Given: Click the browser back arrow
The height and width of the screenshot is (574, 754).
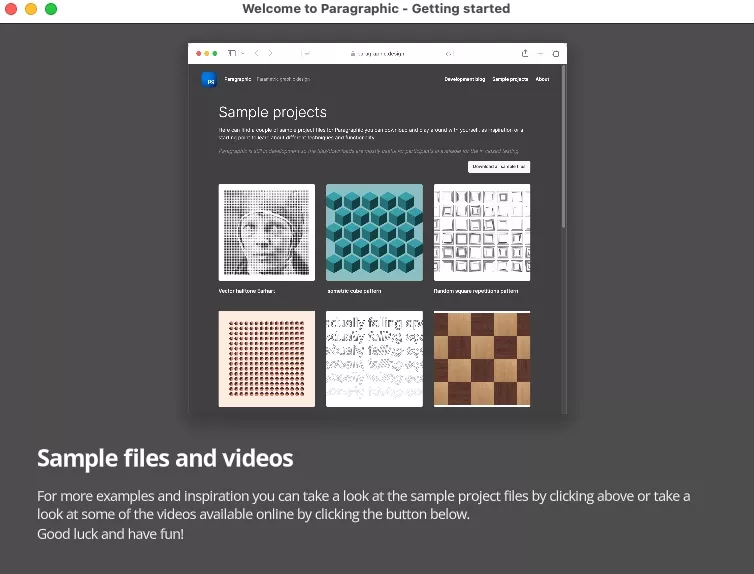Looking at the screenshot, I should coord(257,53).
